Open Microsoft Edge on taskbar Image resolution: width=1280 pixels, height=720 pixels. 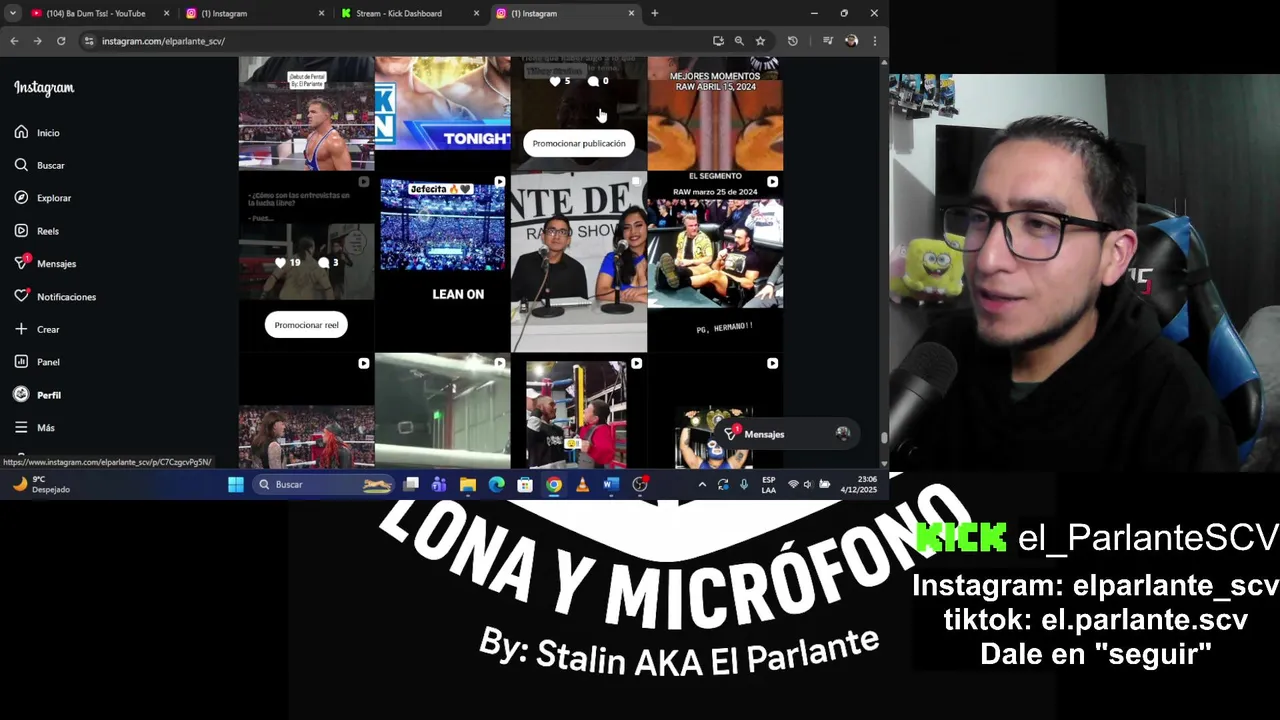(496, 484)
